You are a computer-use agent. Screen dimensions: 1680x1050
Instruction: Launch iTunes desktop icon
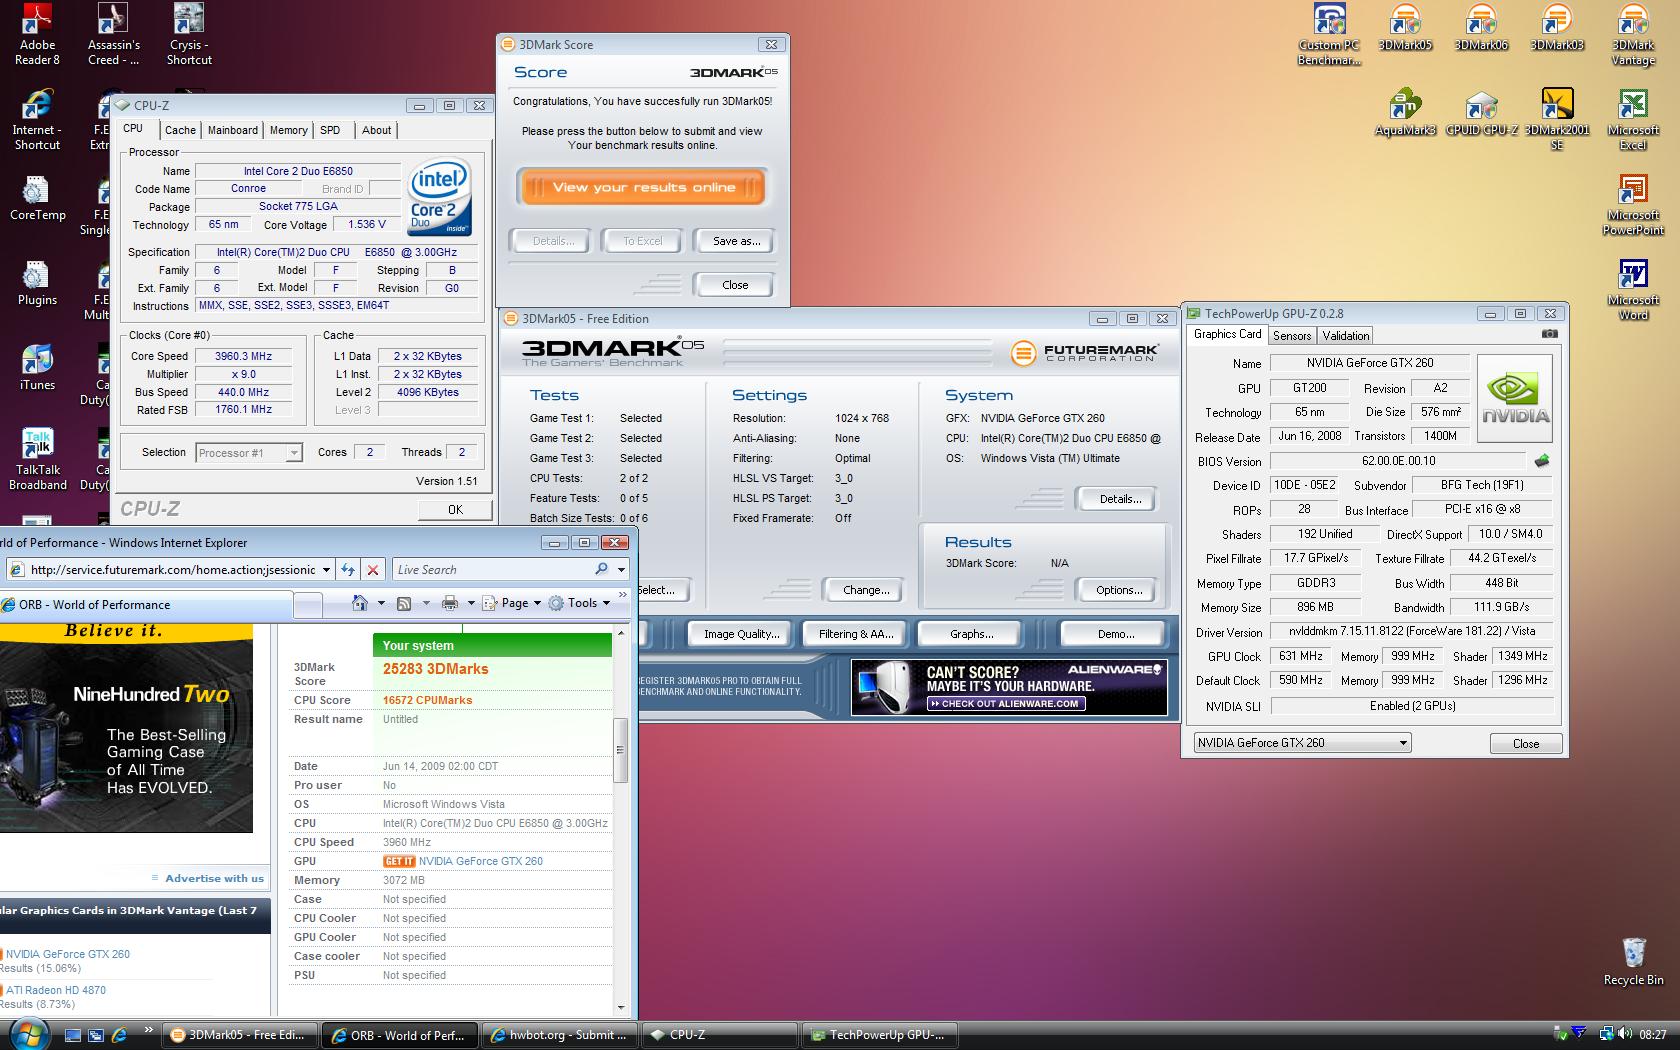pyautogui.click(x=37, y=368)
